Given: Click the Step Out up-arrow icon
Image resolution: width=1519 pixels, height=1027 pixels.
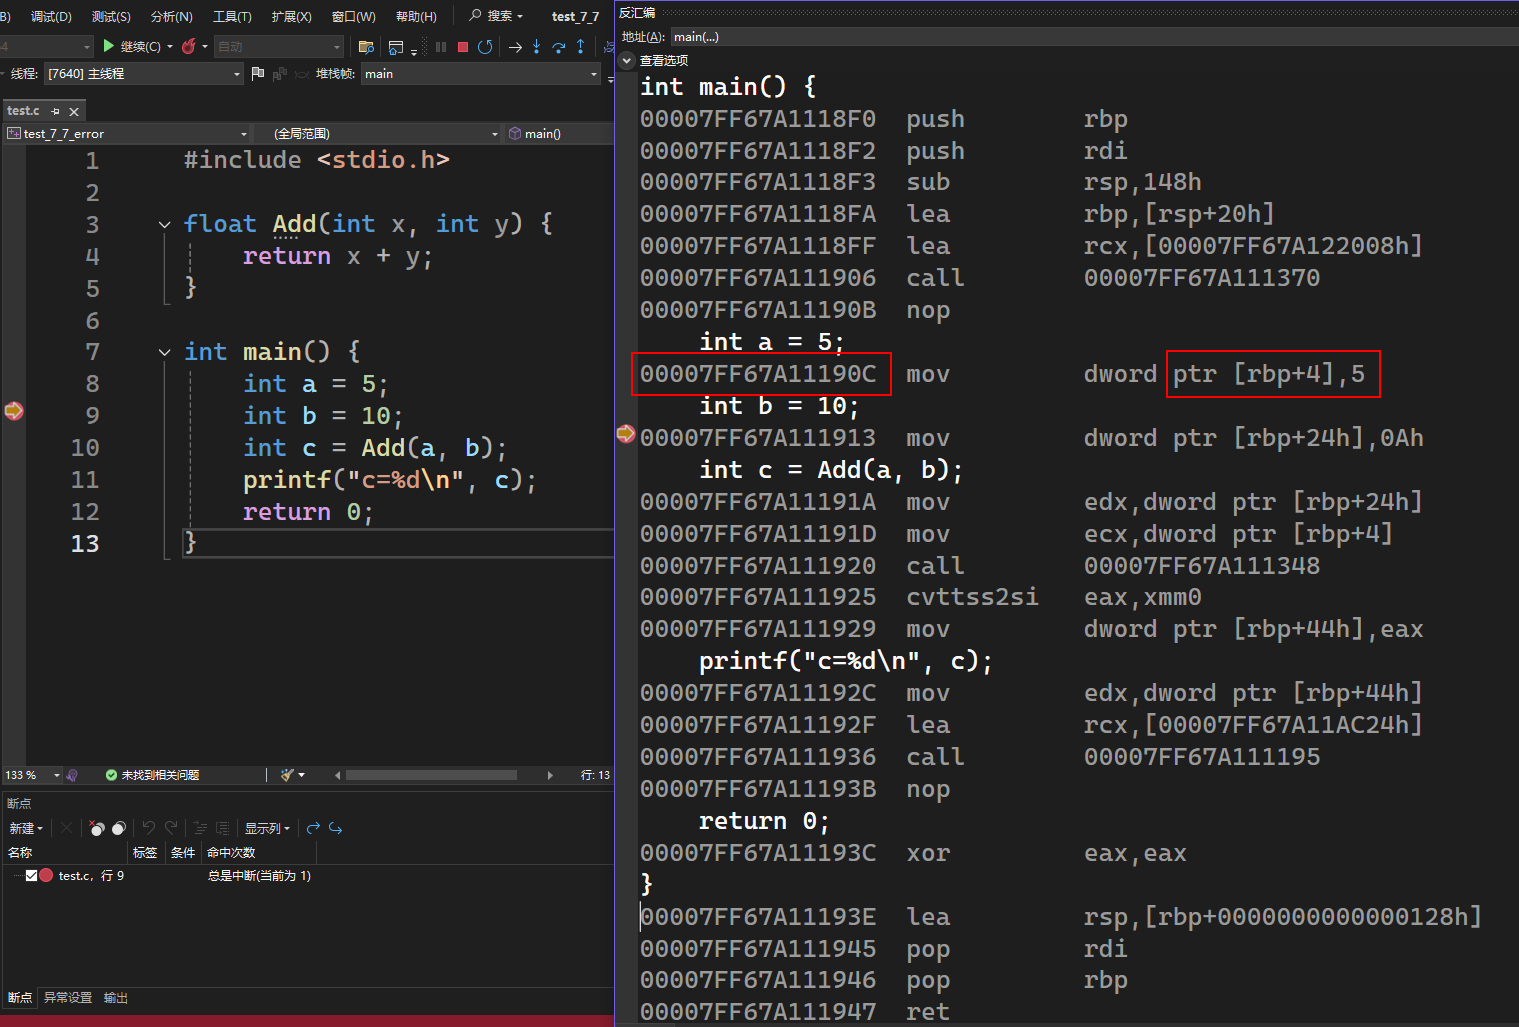Looking at the screenshot, I should point(581,47).
